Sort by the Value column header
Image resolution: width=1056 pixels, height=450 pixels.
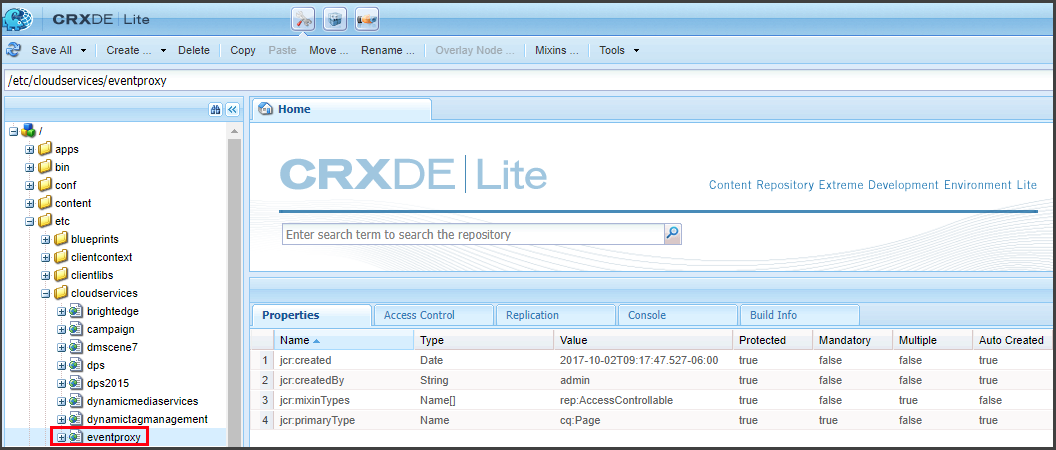coord(643,340)
